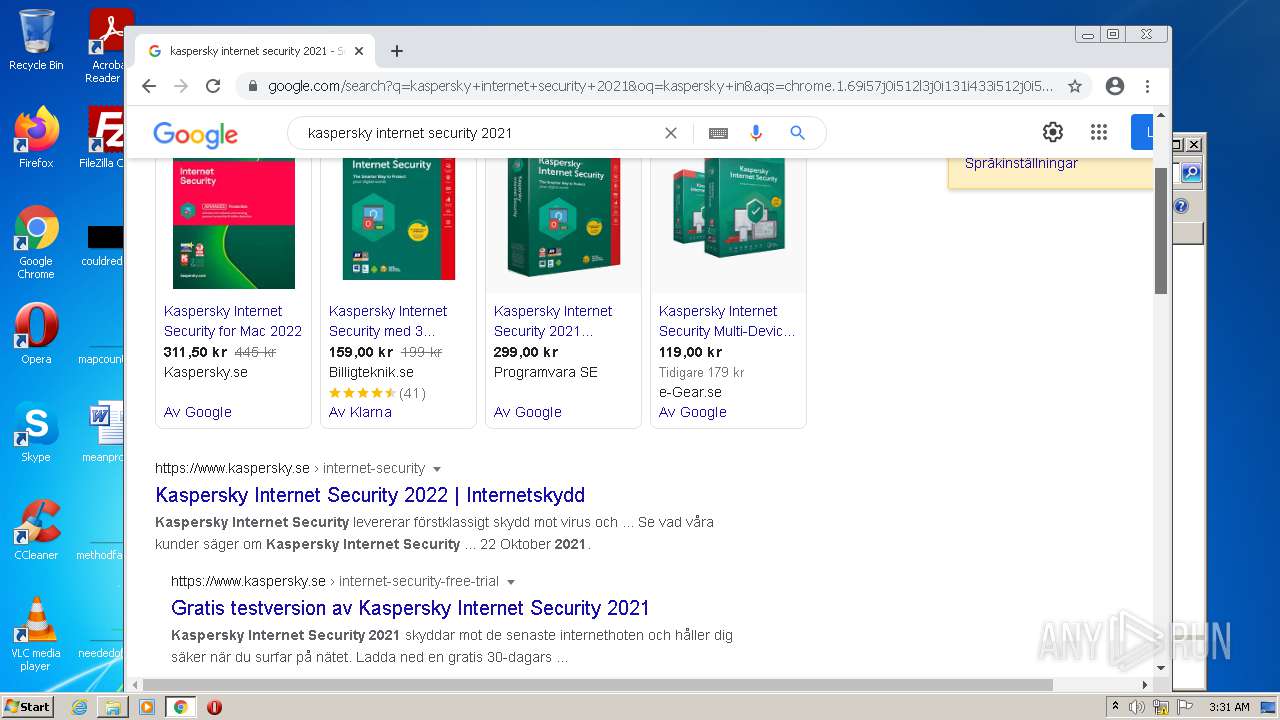Open Skype desktop shortcut
Screen dimensions: 1280x720
(36, 432)
